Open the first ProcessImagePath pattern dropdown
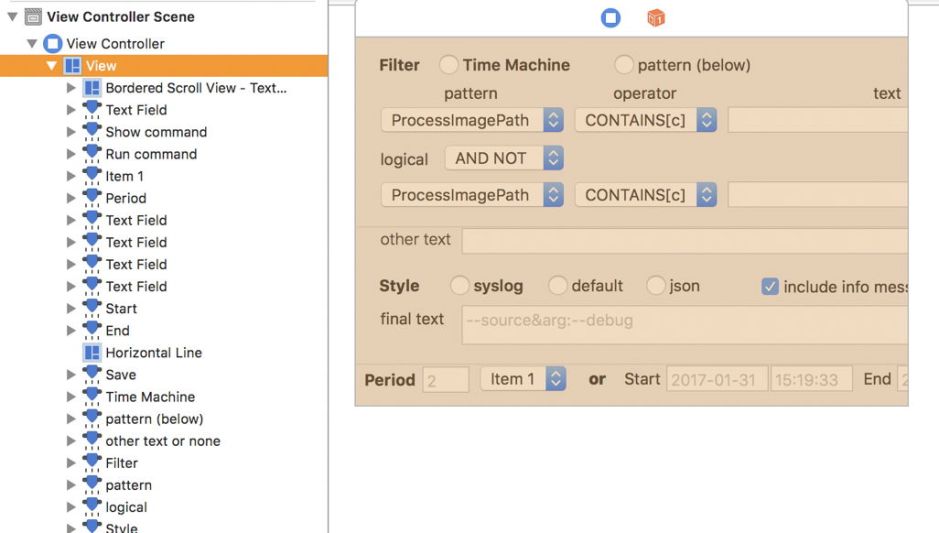The image size is (939, 533). pyautogui.click(x=473, y=120)
